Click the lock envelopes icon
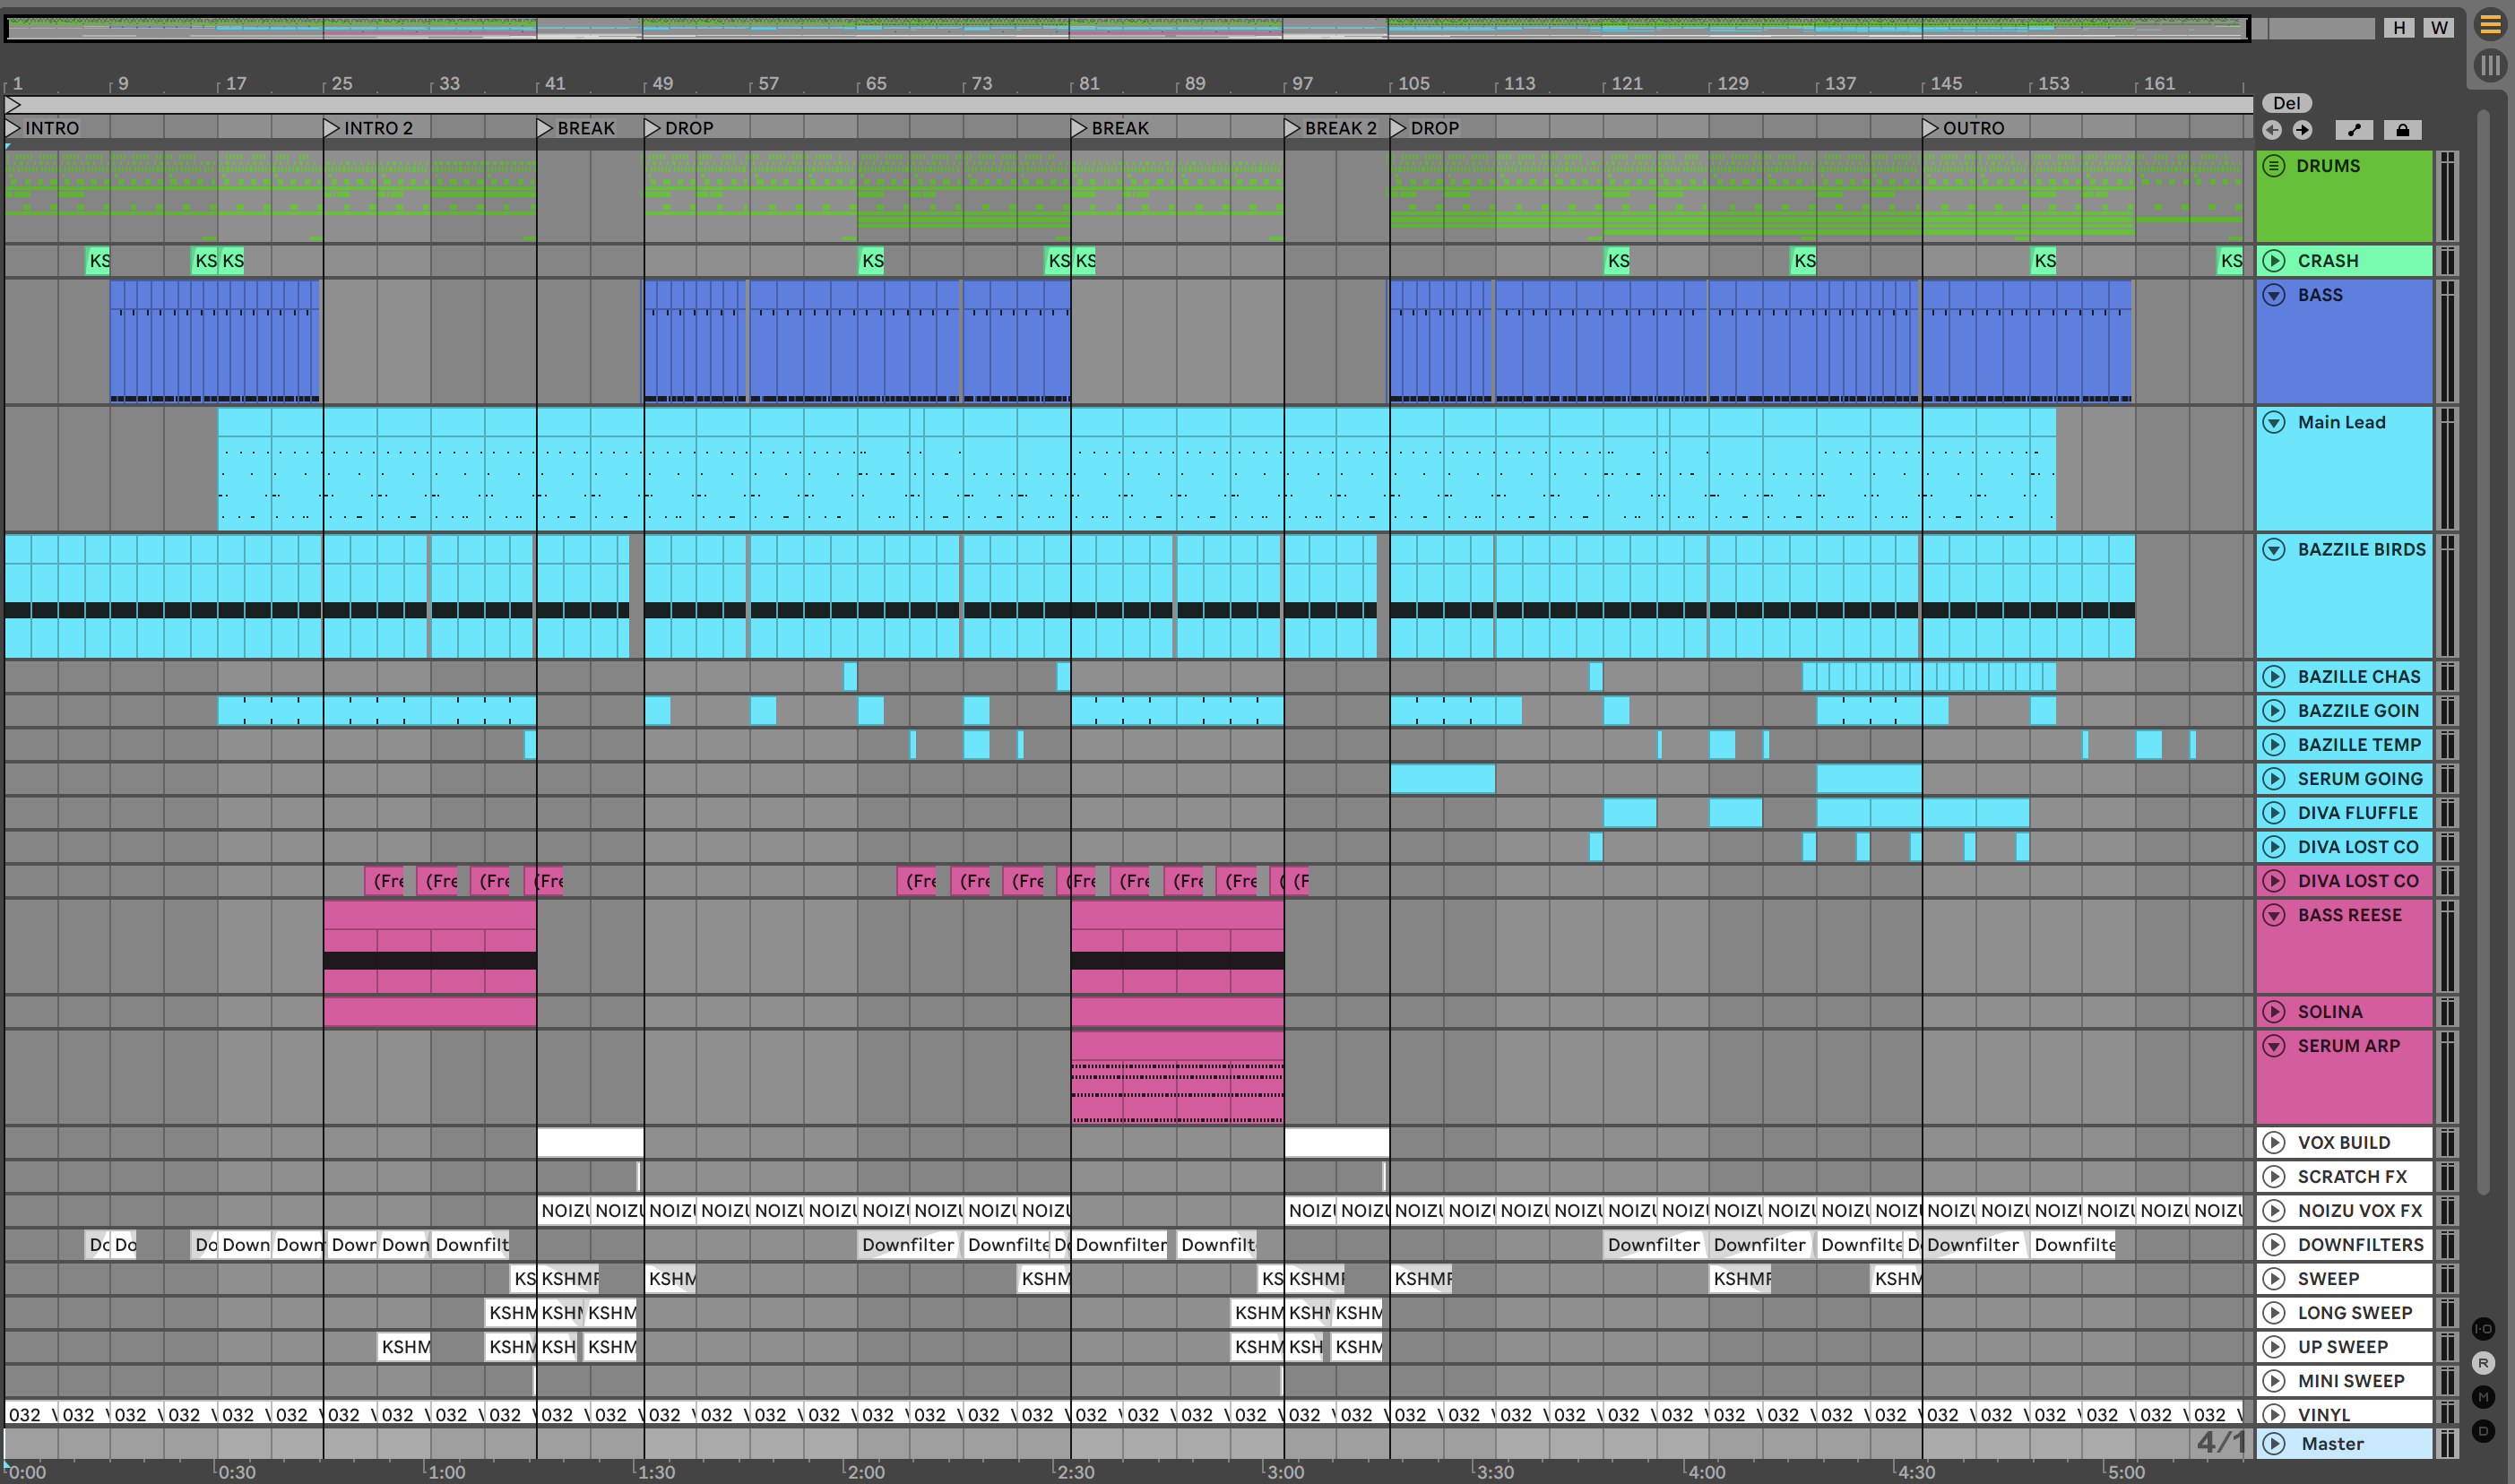Viewport: 2515px width, 1484px height. pyautogui.click(x=2402, y=130)
